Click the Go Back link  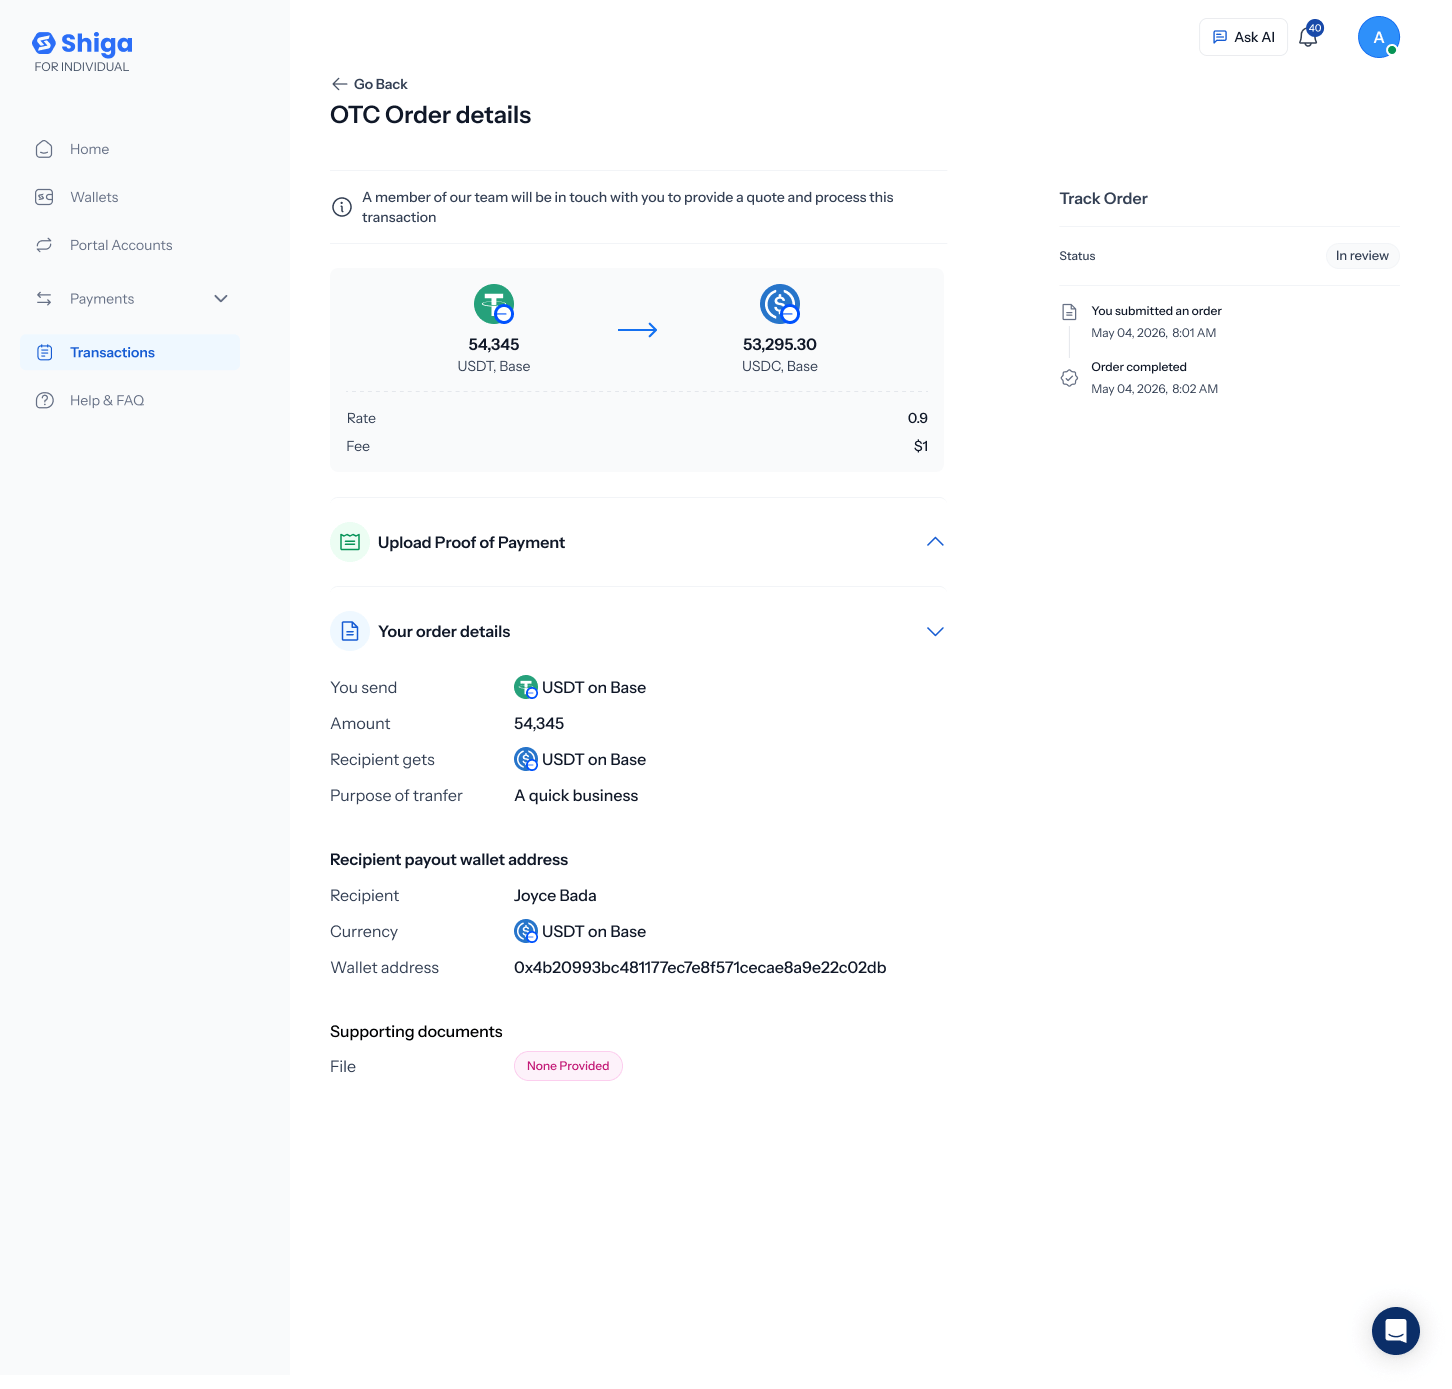(x=370, y=84)
